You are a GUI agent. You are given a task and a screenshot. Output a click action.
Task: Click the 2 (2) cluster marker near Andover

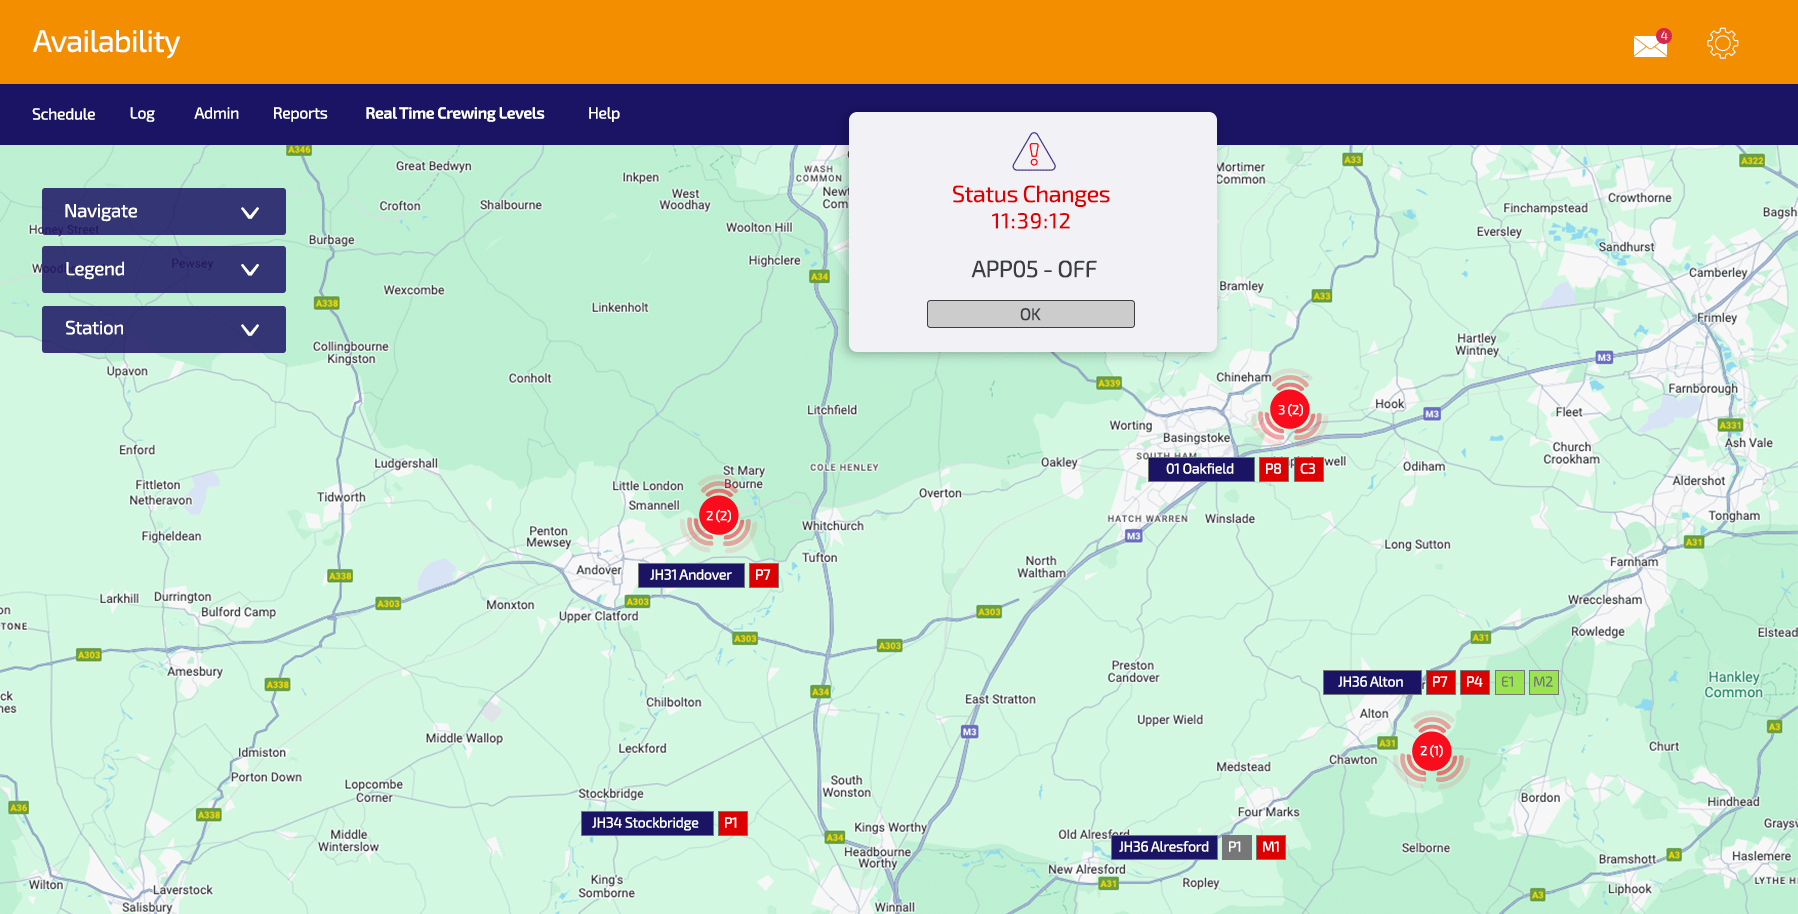718,516
